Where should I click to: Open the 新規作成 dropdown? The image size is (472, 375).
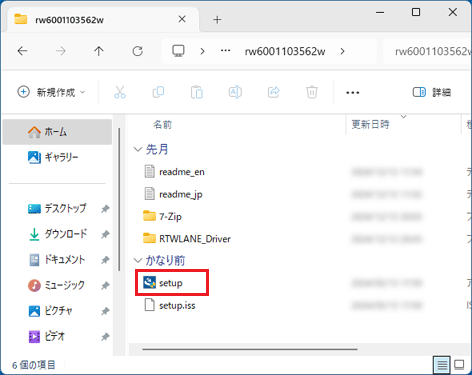51,92
